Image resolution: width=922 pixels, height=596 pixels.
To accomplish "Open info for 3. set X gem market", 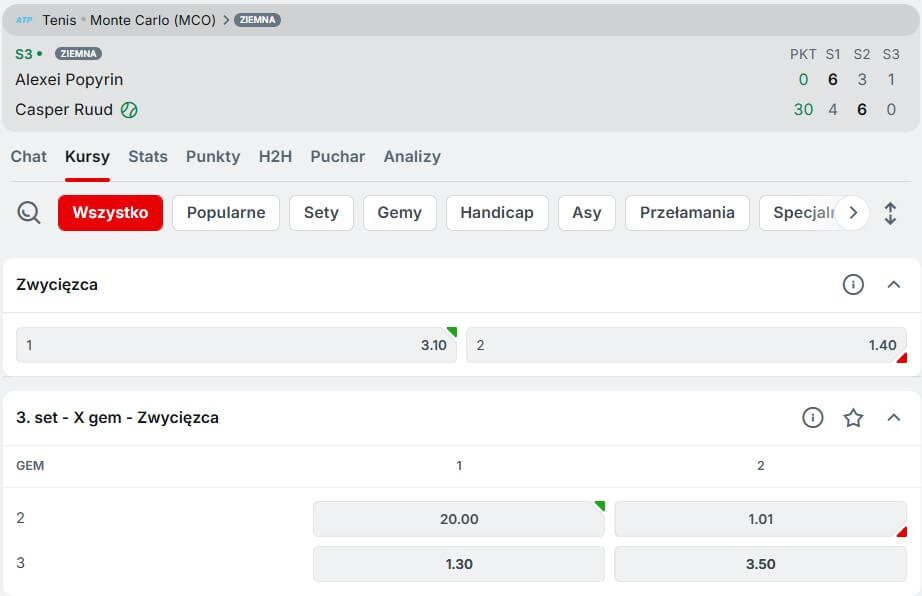I will (x=812, y=418).
